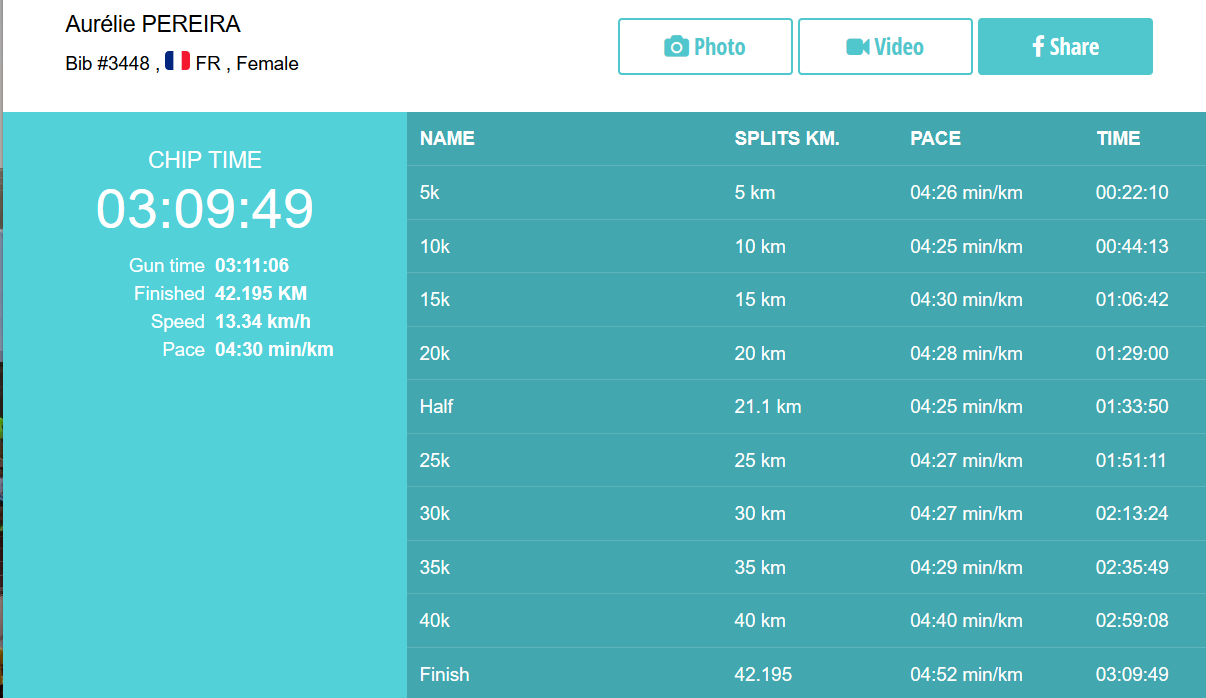Select the 5k split row name

click(x=430, y=193)
